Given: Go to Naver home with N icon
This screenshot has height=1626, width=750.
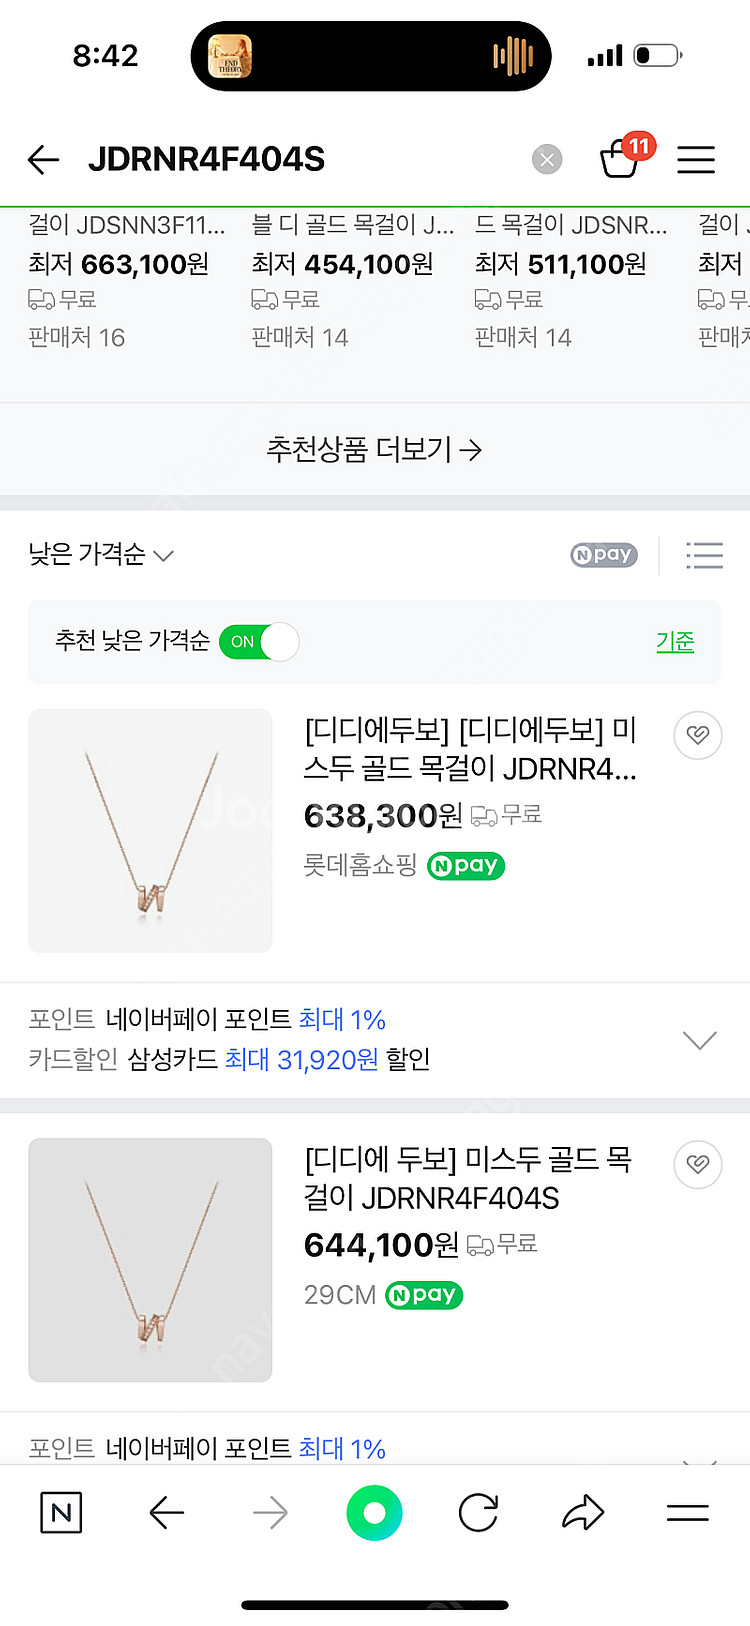Looking at the screenshot, I should pyautogui.click(x=61, y=1513).
